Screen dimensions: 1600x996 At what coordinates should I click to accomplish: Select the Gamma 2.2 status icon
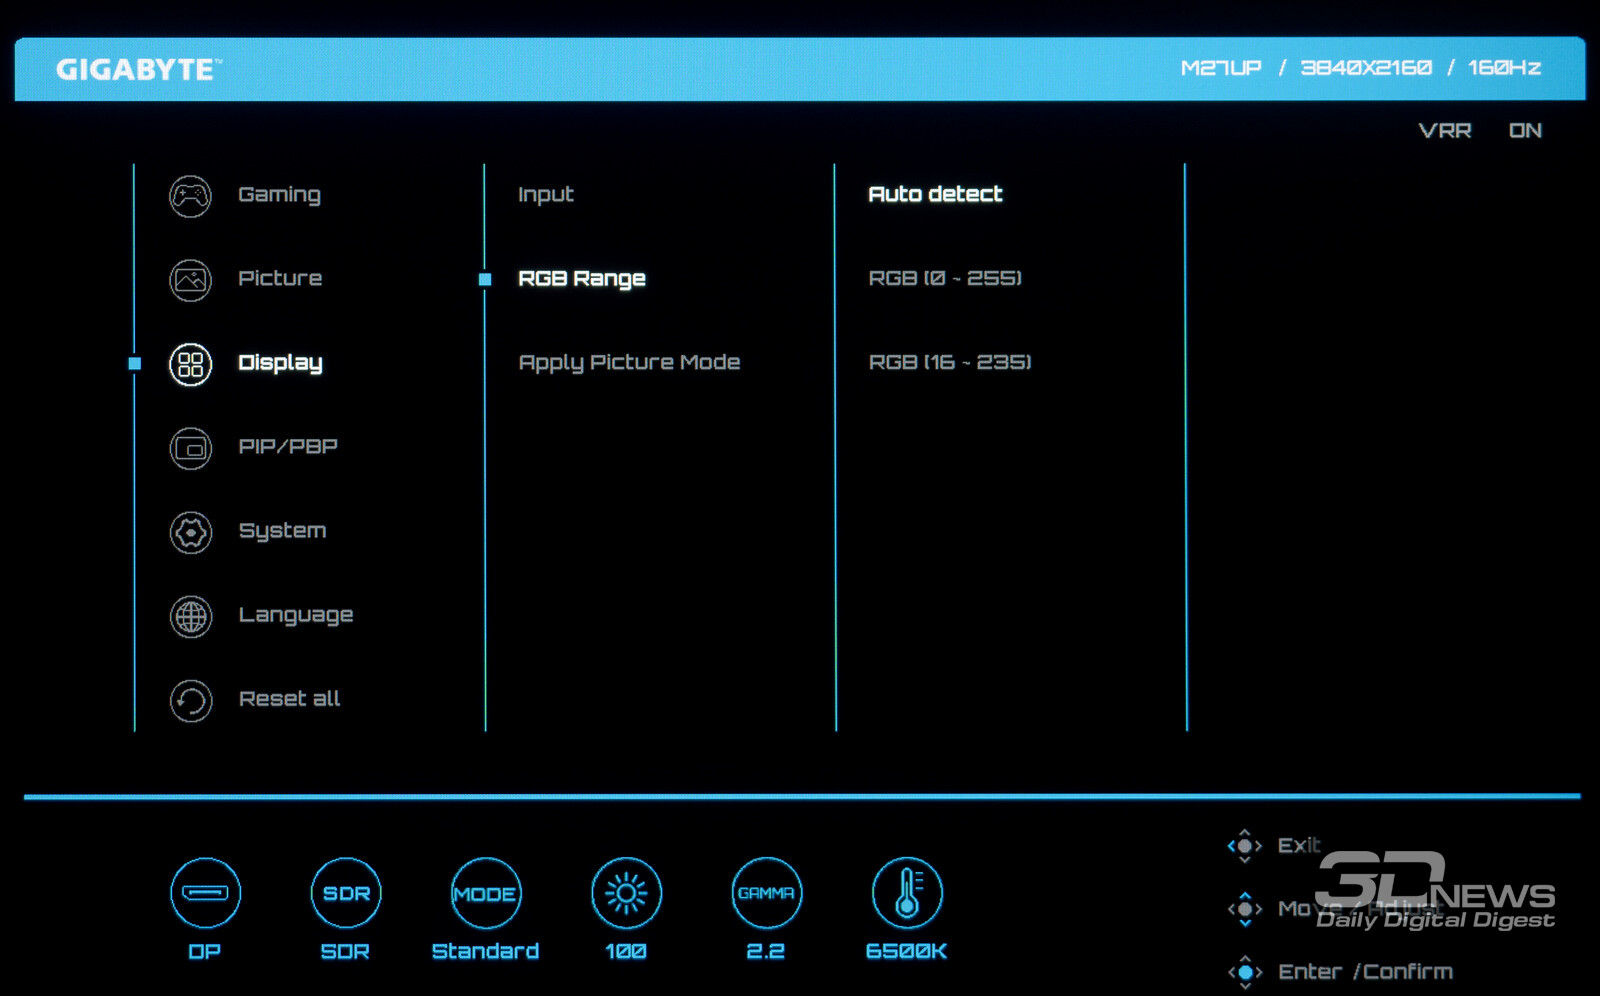point(766,893)
